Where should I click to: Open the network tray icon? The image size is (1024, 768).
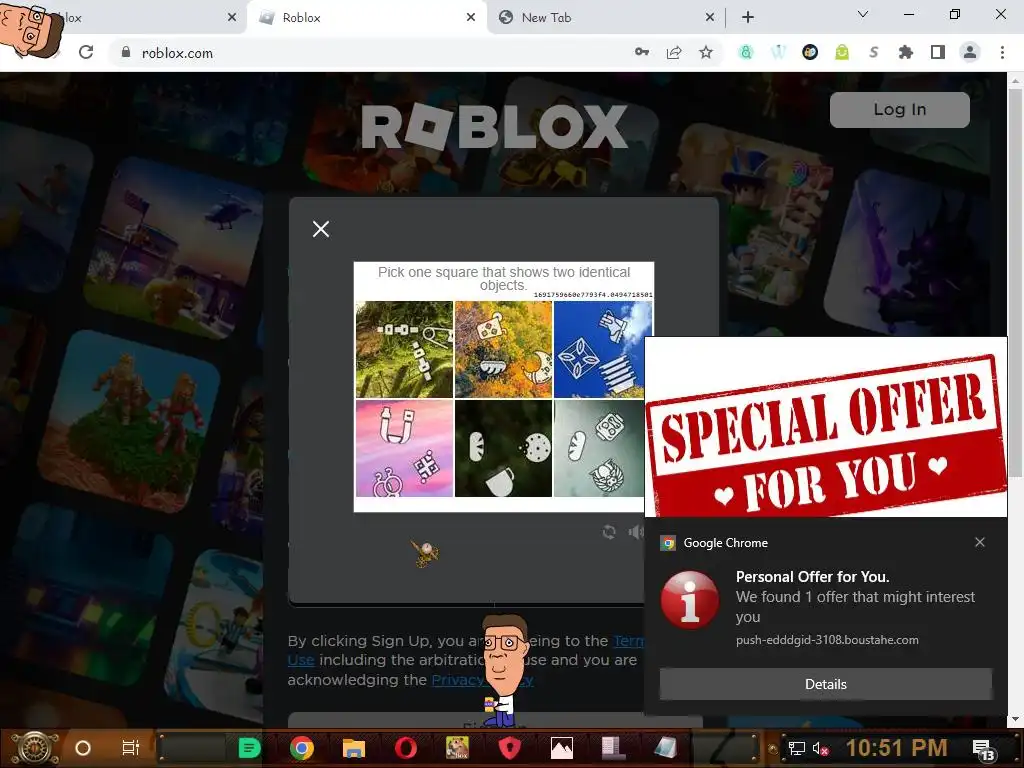tap(796, 748)
